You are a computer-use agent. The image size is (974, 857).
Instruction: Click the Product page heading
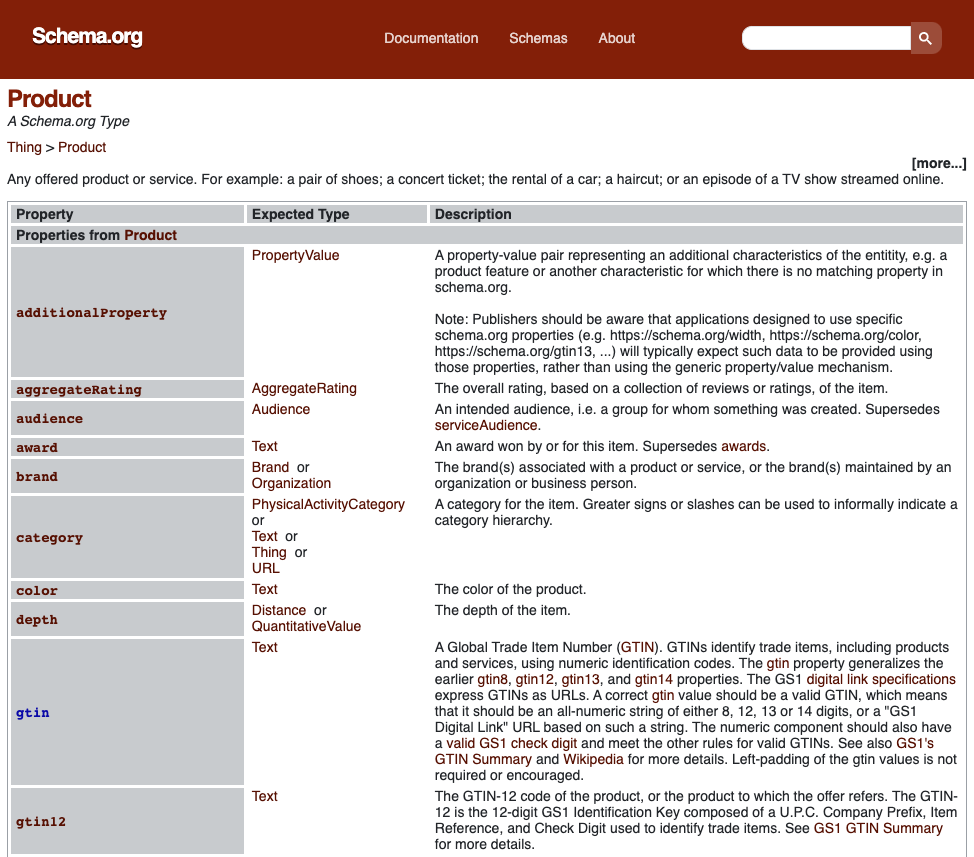click(49, 99)
